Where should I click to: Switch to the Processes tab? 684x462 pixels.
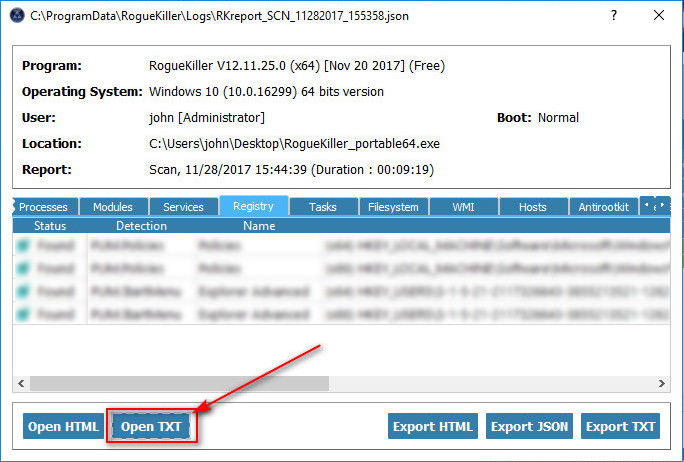pos(43,207)
